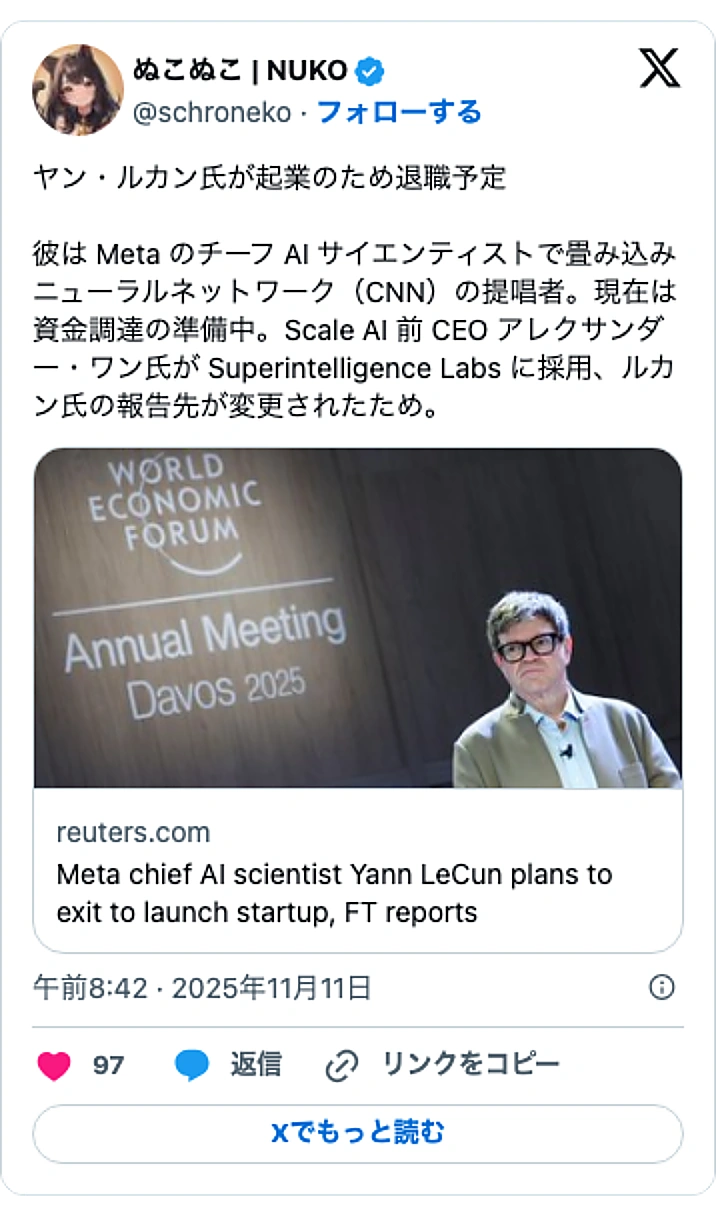Click the 返信 reply button
The height and width of the screenshot is (1216, 716).
tap(255, 1065)
